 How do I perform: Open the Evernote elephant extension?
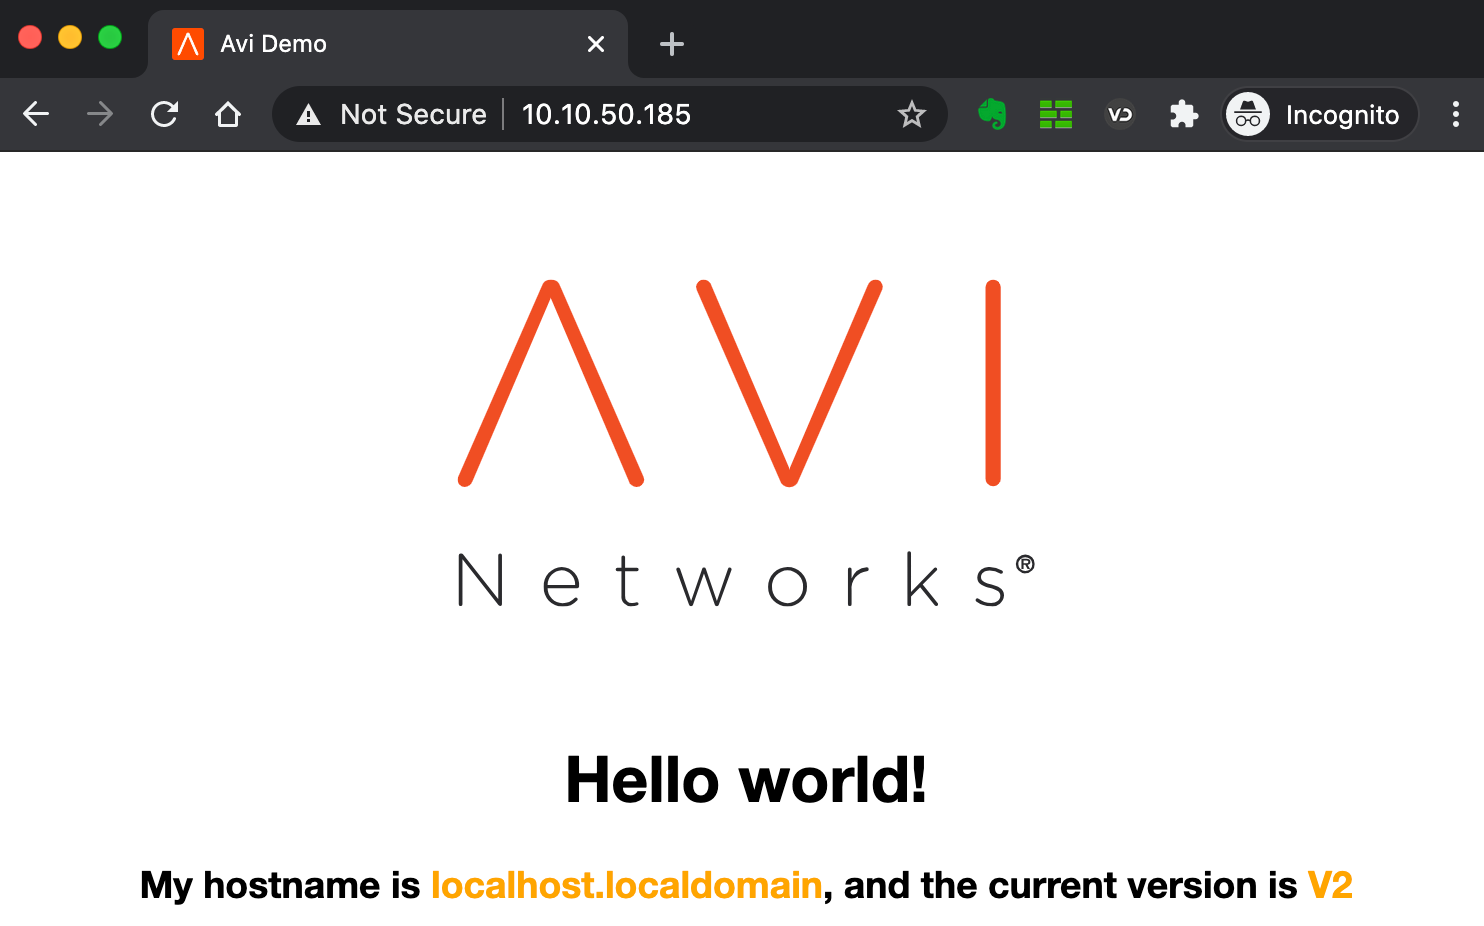(x=992, y=114)
